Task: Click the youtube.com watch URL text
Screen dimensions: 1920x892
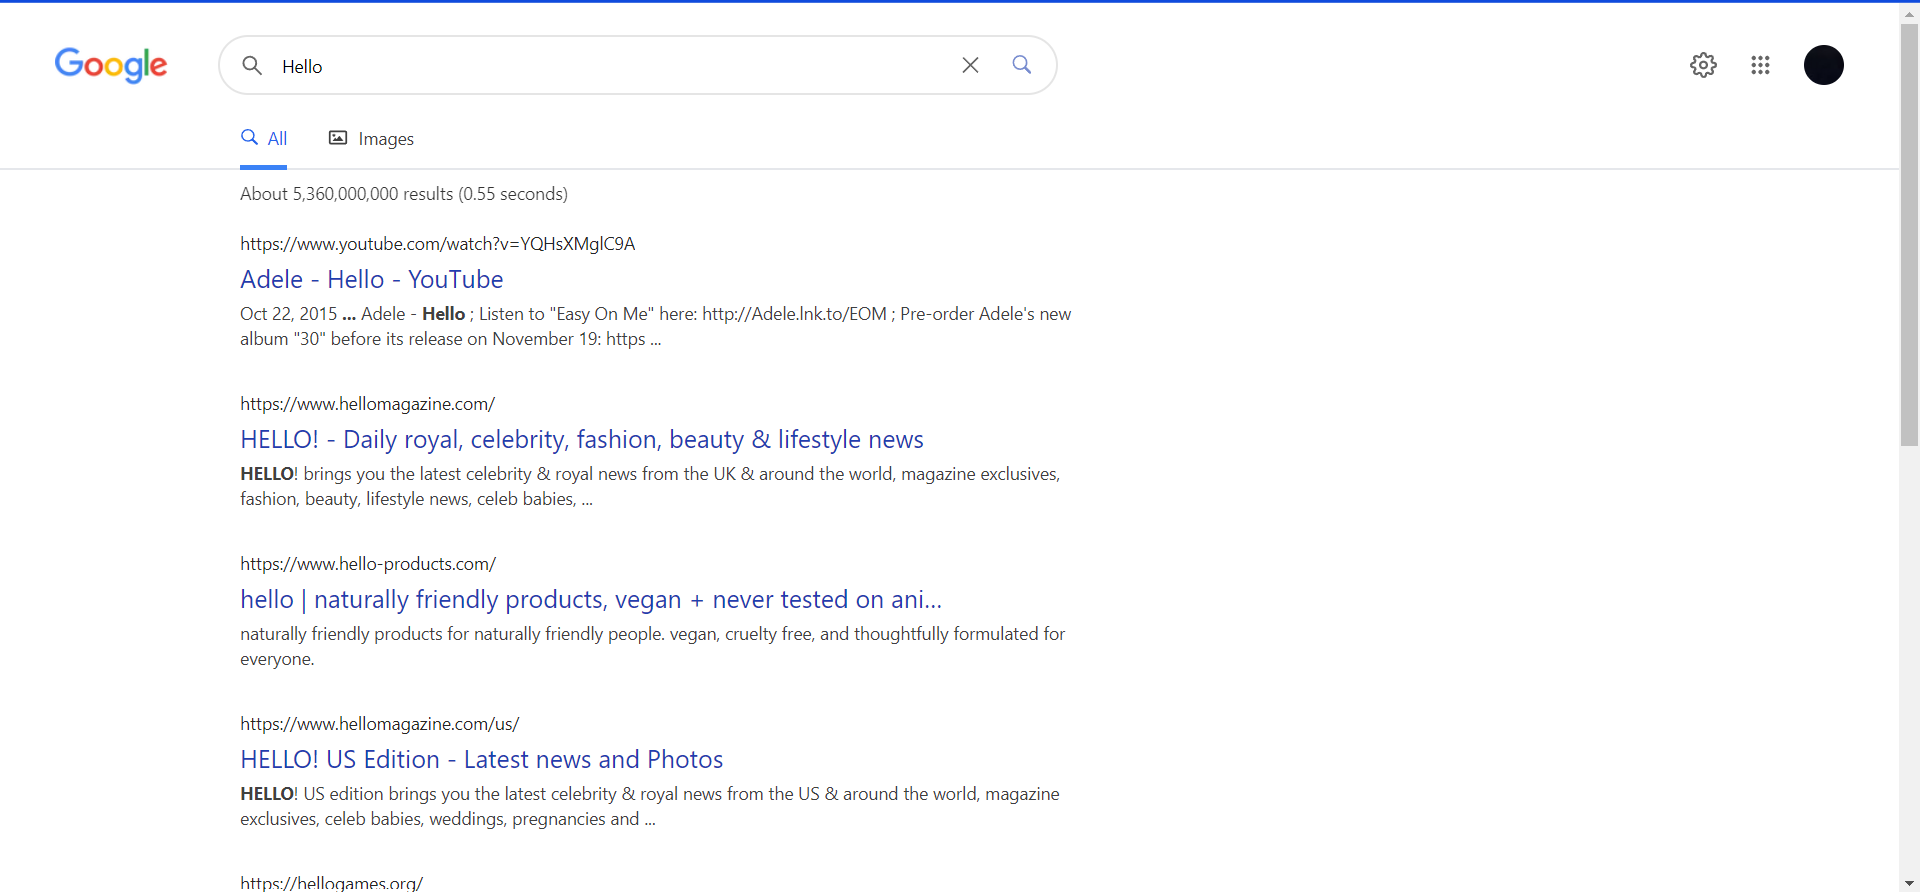Action: [x=437, y=244]
